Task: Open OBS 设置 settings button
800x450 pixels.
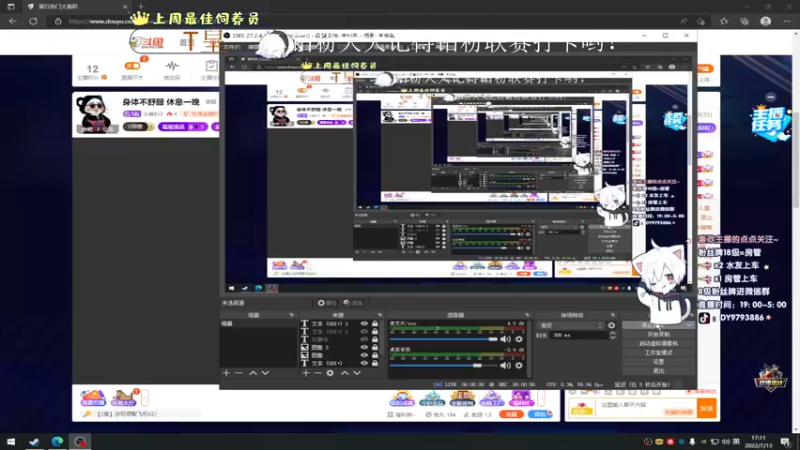Action: pos(658,362)
